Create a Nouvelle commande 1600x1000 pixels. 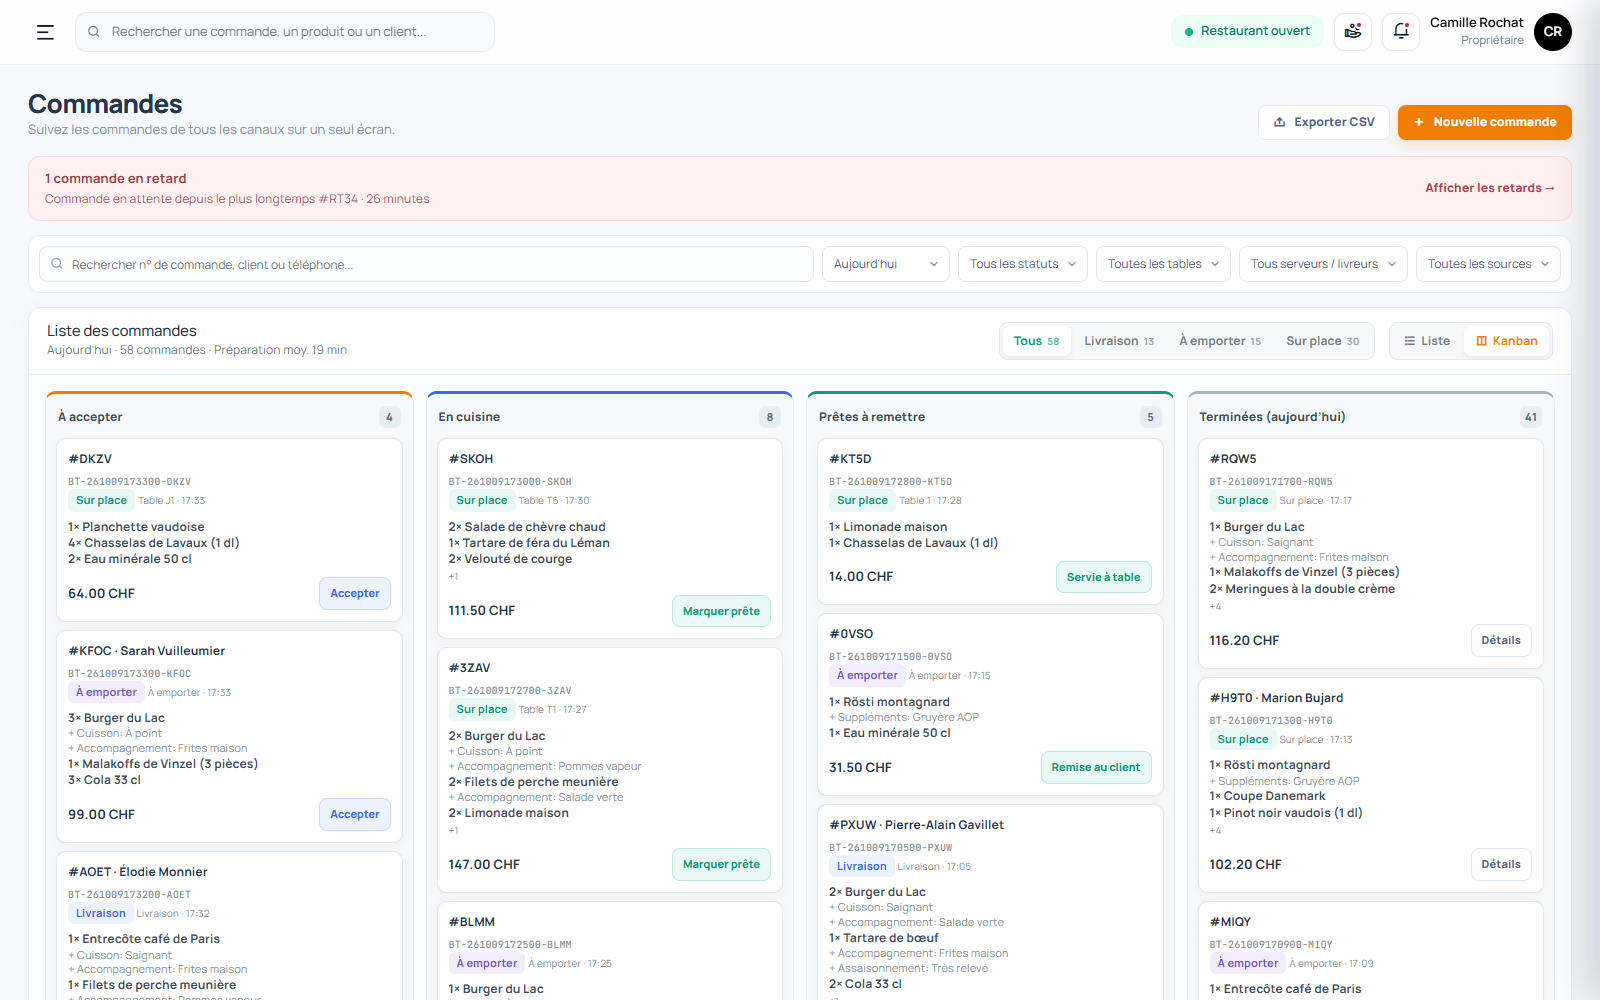[1484, 122]
